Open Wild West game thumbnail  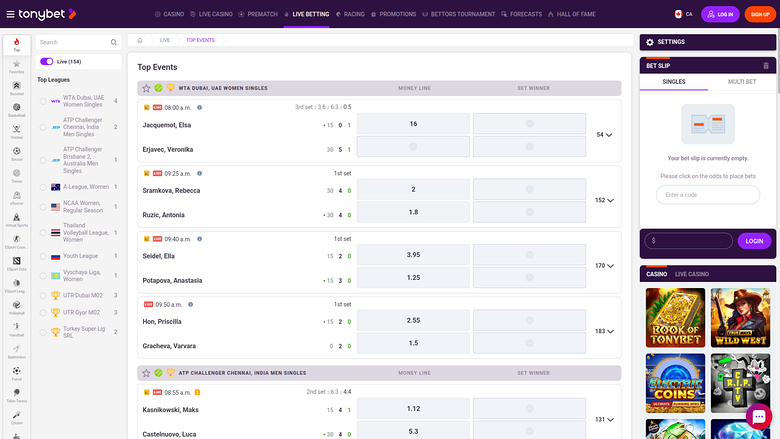point(741,318)
